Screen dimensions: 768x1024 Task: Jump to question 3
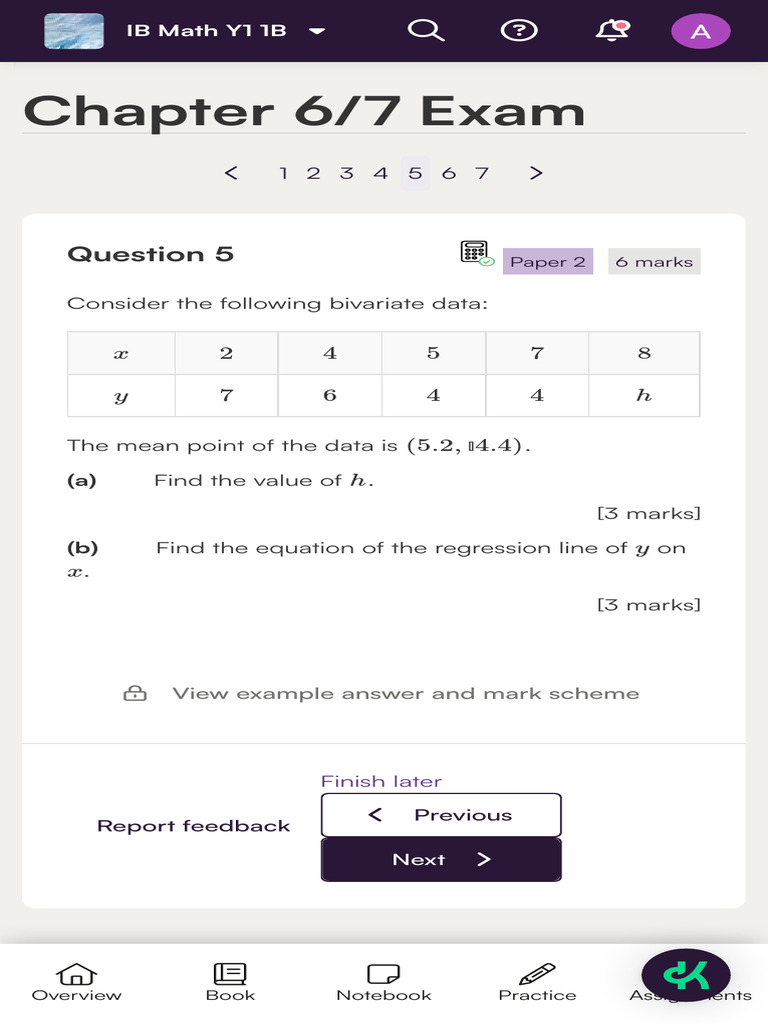[346, 173]
